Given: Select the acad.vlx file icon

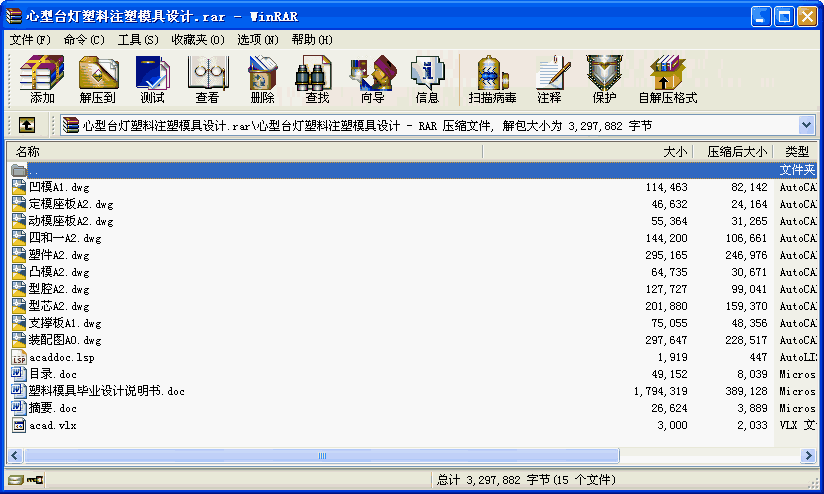Looking at the screenshot, I should (19, 425).
